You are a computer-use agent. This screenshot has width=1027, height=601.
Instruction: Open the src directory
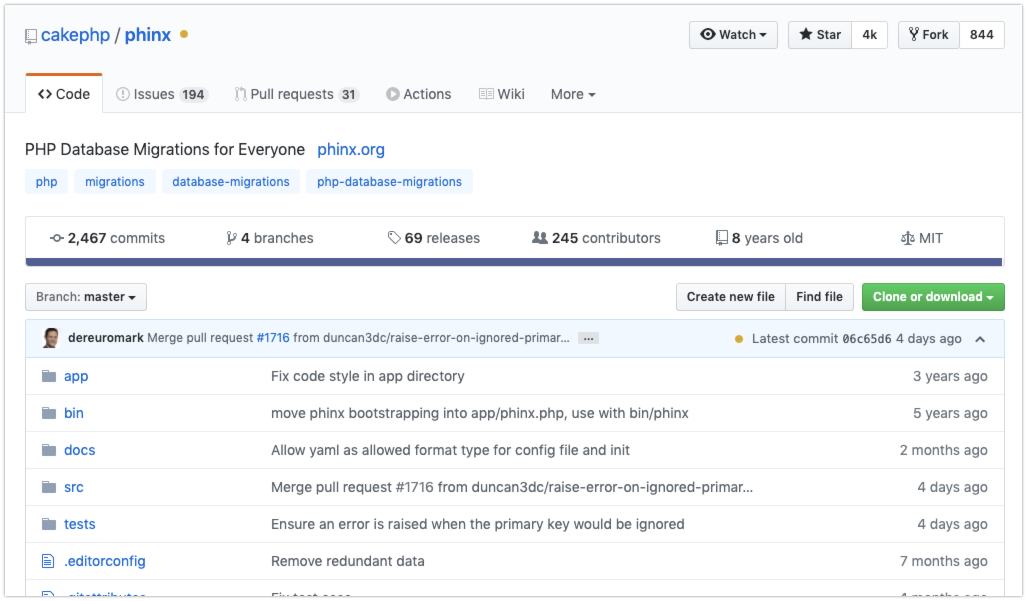[73, 487]
